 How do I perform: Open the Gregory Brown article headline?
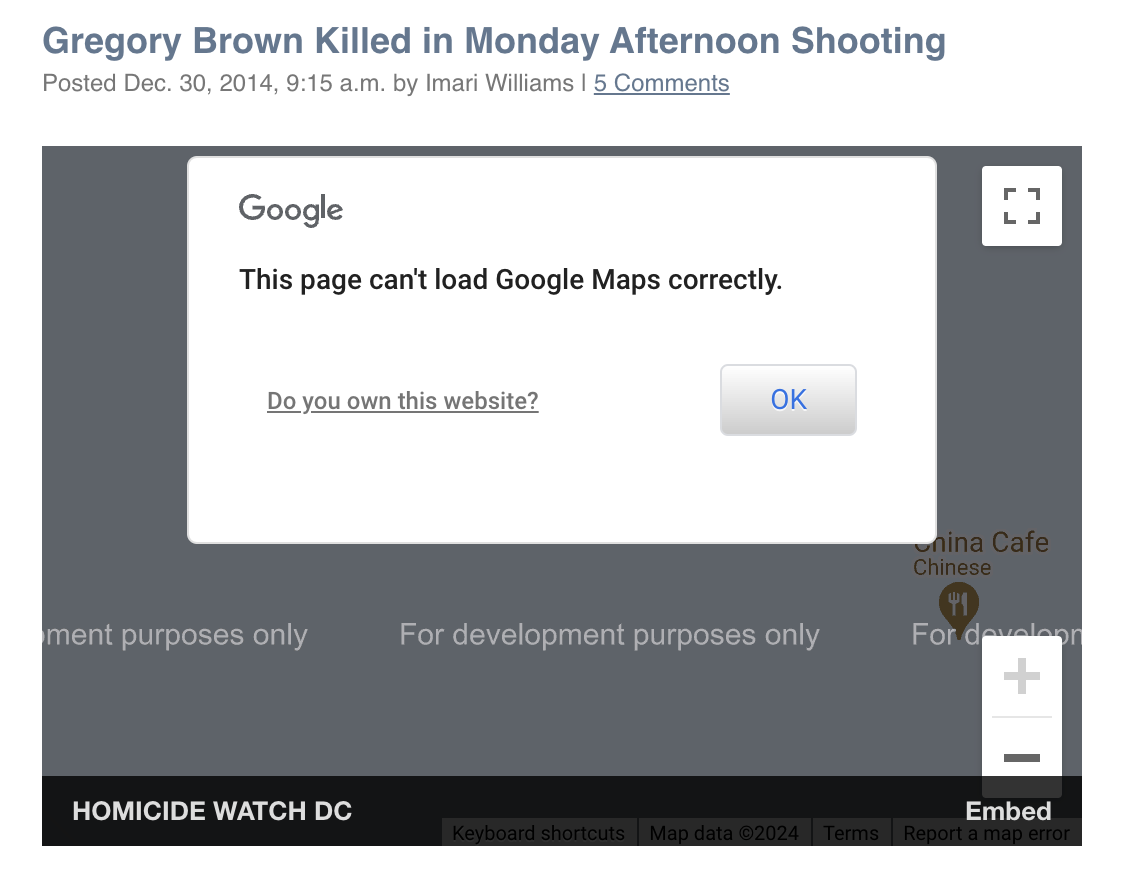coord(494,41)
